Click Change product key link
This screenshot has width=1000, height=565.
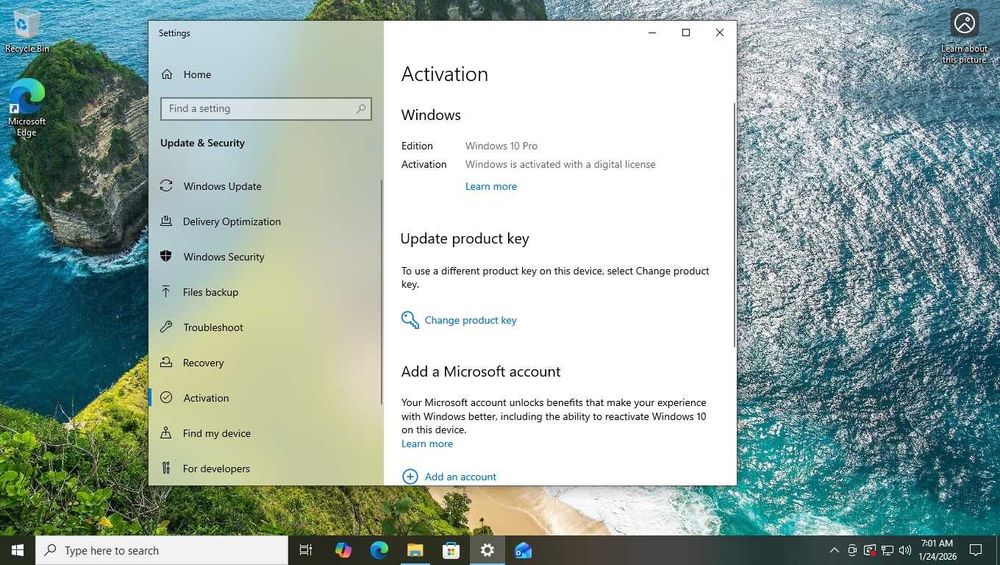tap(470, 320)
